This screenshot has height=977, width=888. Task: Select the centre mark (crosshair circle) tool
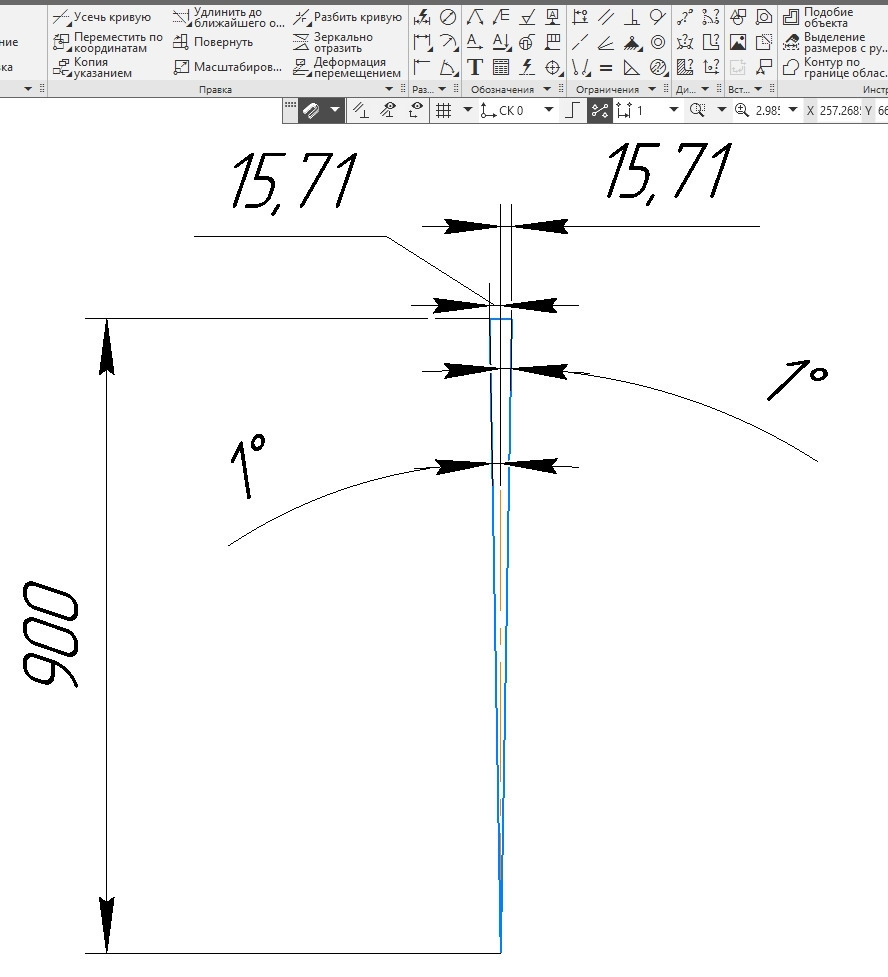click(553, 67)
